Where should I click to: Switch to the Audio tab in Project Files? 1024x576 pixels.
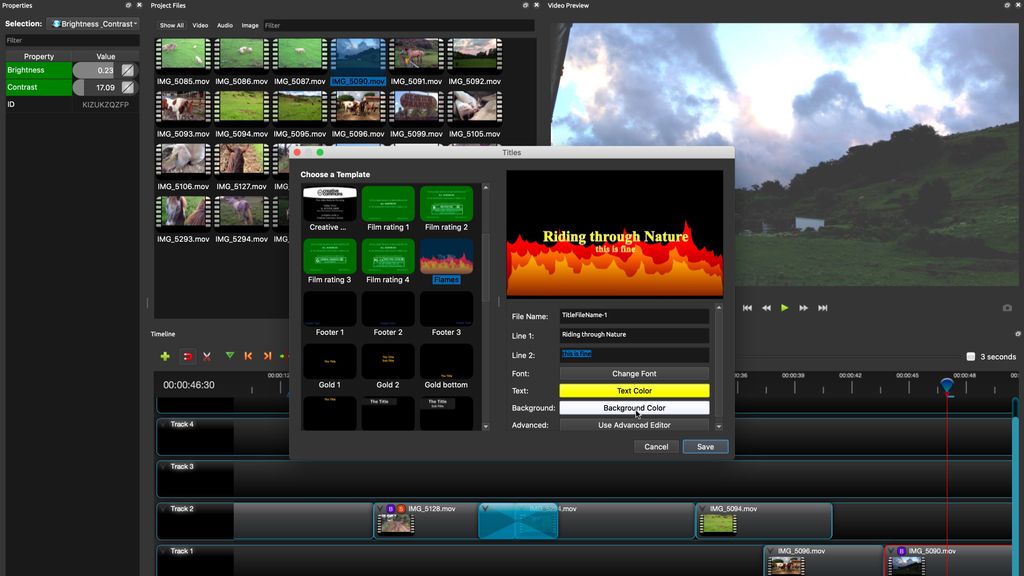[225, 25]
